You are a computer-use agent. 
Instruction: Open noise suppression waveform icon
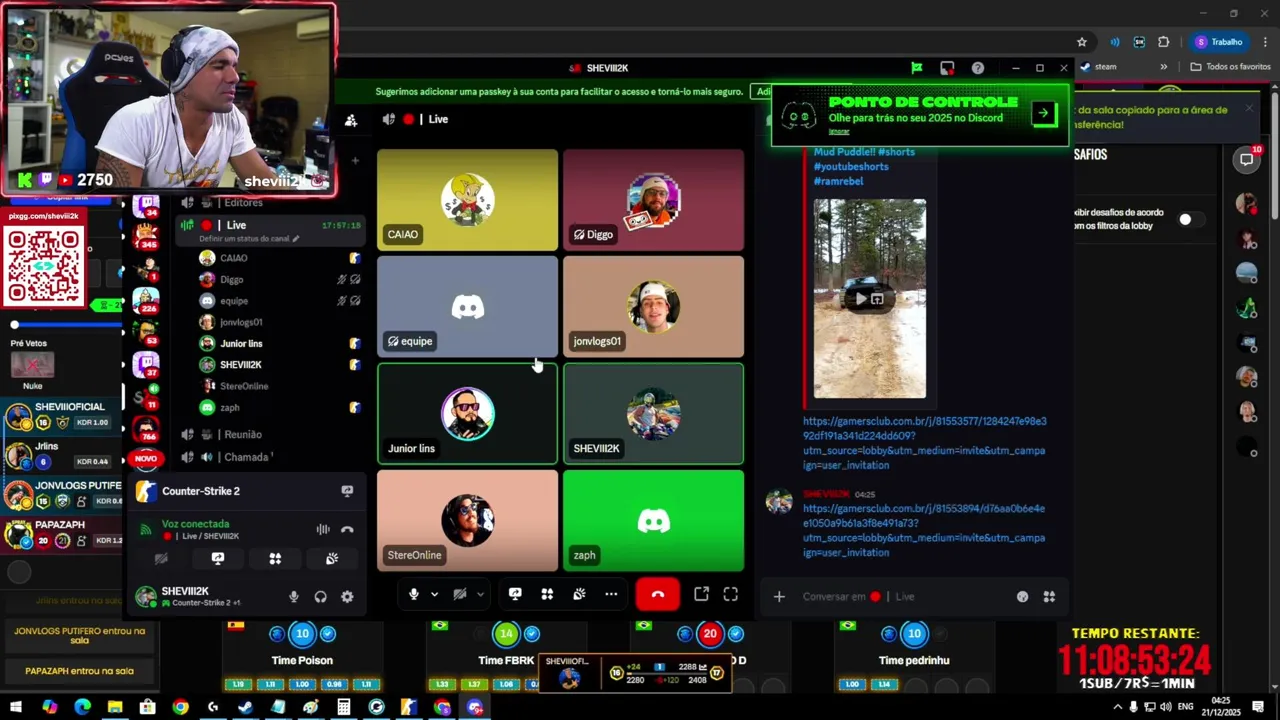323,529
